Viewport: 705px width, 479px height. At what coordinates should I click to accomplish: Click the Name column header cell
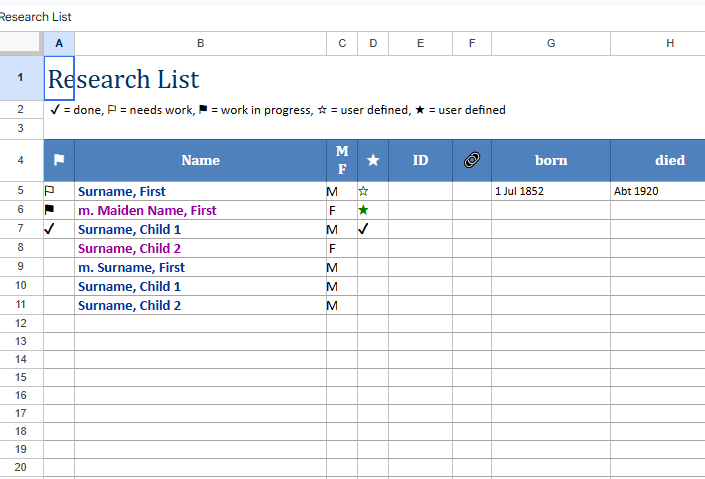200,160
